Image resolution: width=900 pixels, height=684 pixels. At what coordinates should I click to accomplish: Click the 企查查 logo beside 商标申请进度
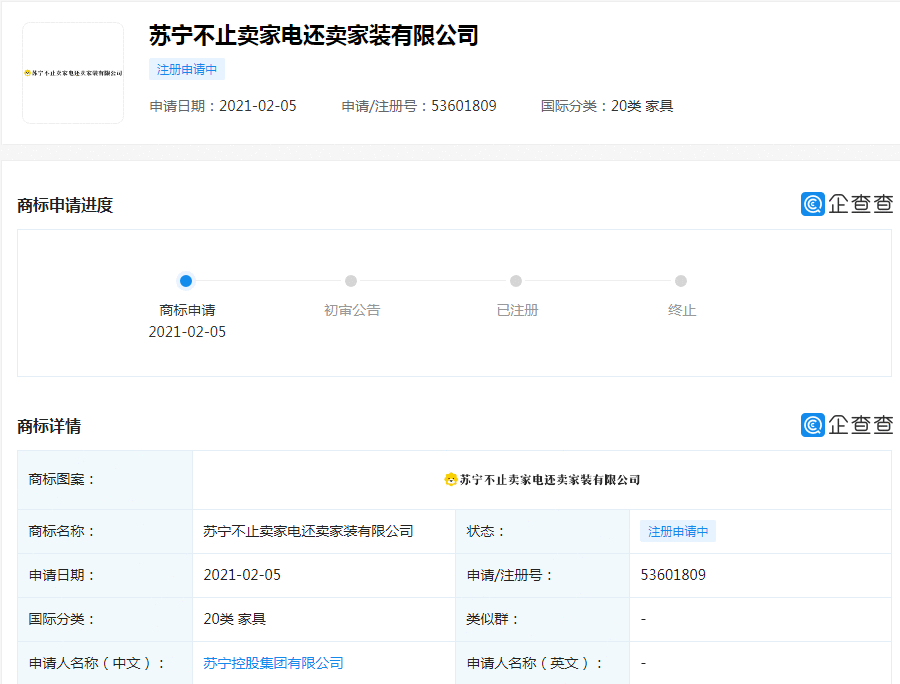coord(848,203)
